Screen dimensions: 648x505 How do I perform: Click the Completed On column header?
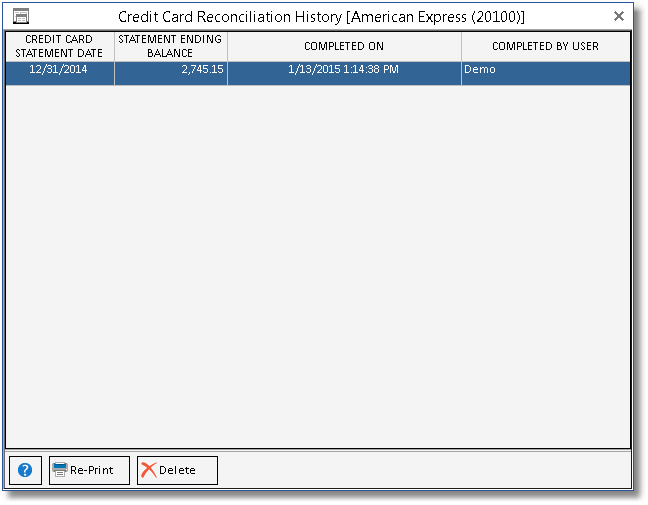pyautogui.click(x=344, y=46)
